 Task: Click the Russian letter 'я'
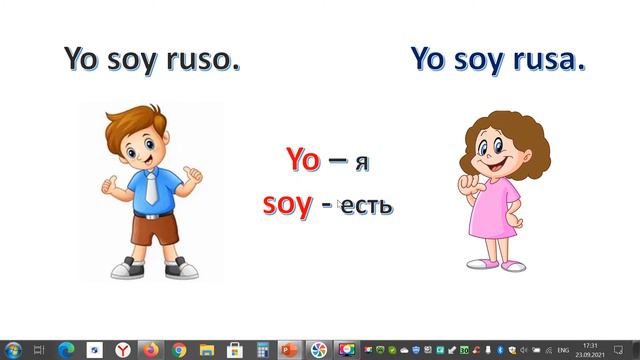[x=362, y=163]
